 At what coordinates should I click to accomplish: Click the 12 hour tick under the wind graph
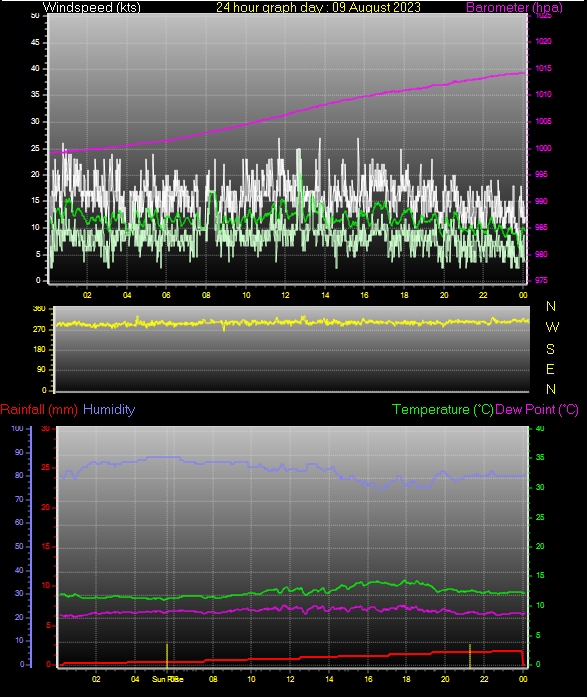pos(285,295)
